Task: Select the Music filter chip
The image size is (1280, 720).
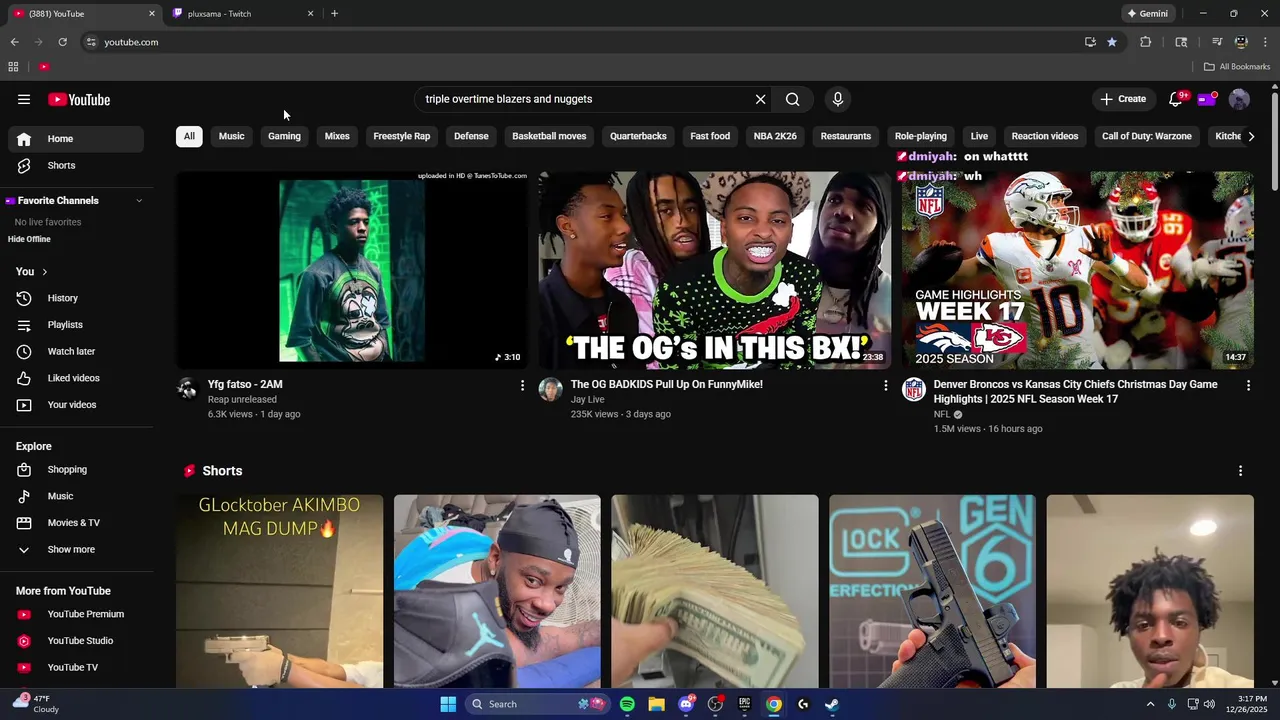Action: [231, 136]
